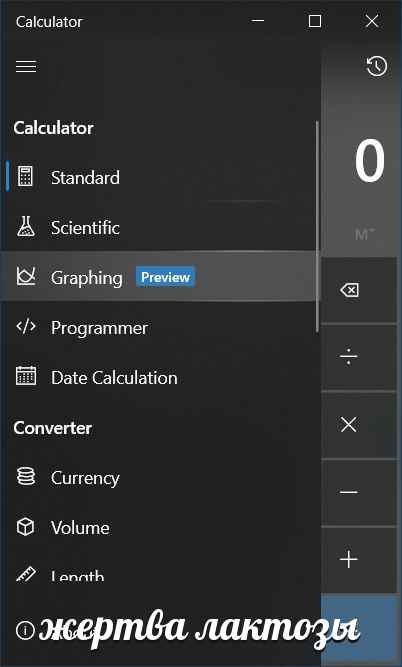The height and width of the screenshot is (667, 402).
Task: Click the Volume cube icon
Action: (x=25, y=527)
